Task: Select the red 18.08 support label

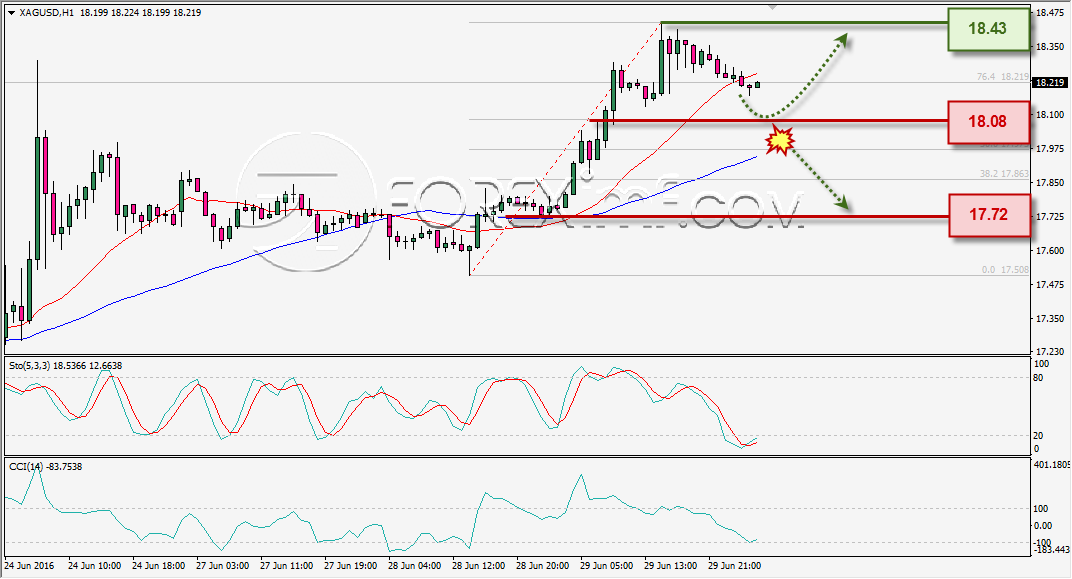Action: 989,122
